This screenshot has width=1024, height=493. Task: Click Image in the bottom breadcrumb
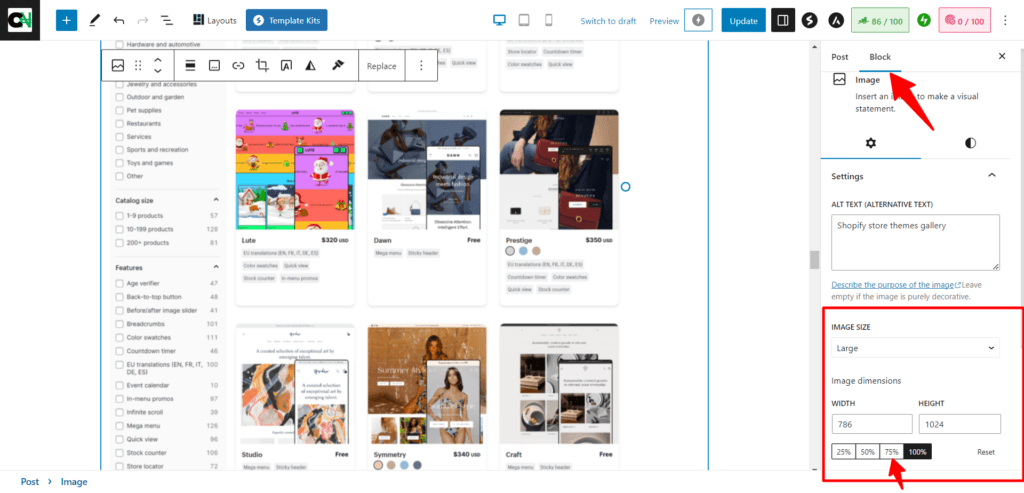pyautogui.click(x=74, y=482)
